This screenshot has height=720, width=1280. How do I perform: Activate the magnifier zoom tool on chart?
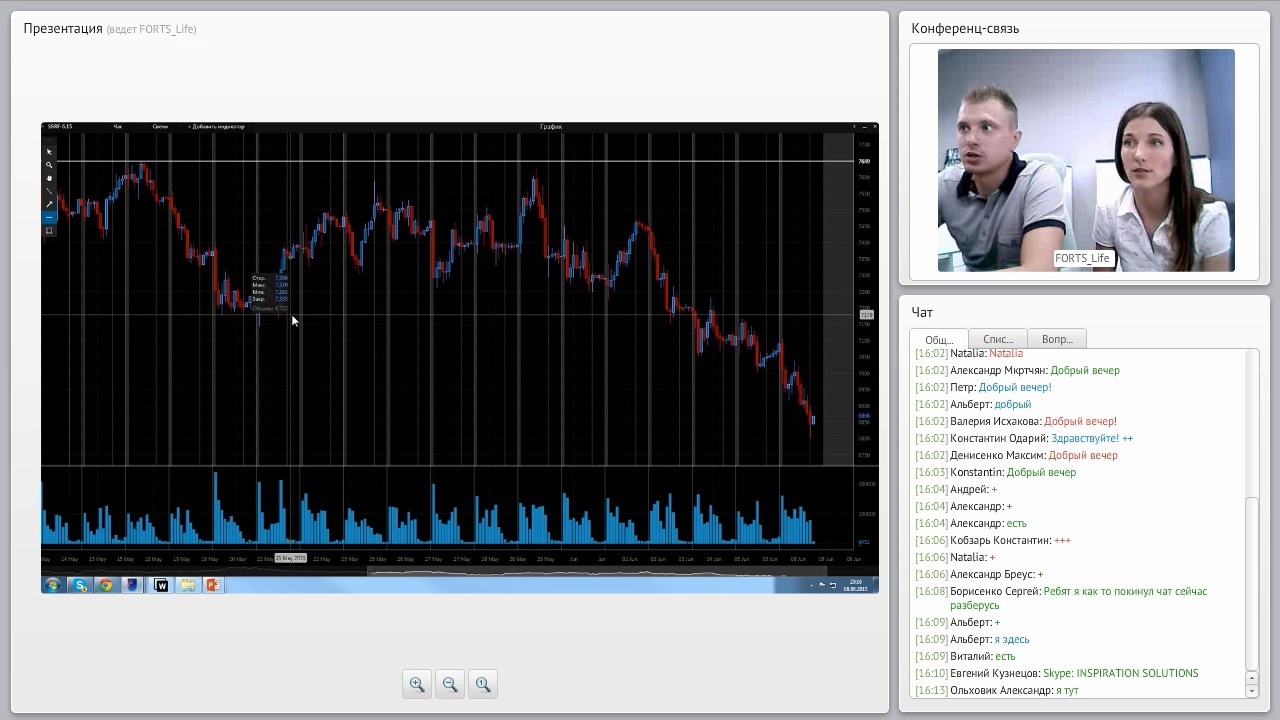tap(49, 165)
